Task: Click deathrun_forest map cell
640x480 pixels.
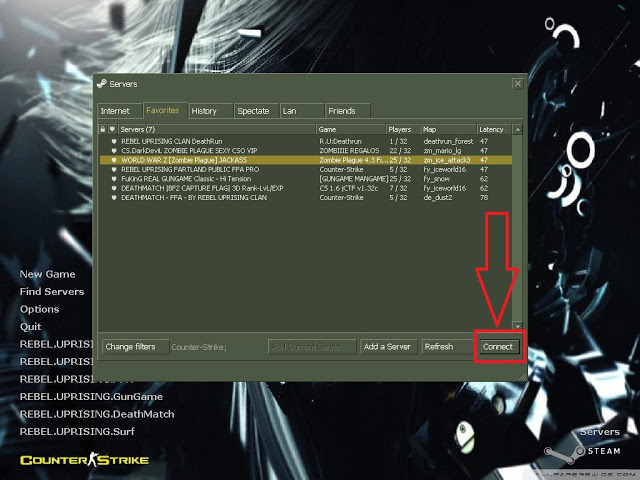Action: click(448, 141)
